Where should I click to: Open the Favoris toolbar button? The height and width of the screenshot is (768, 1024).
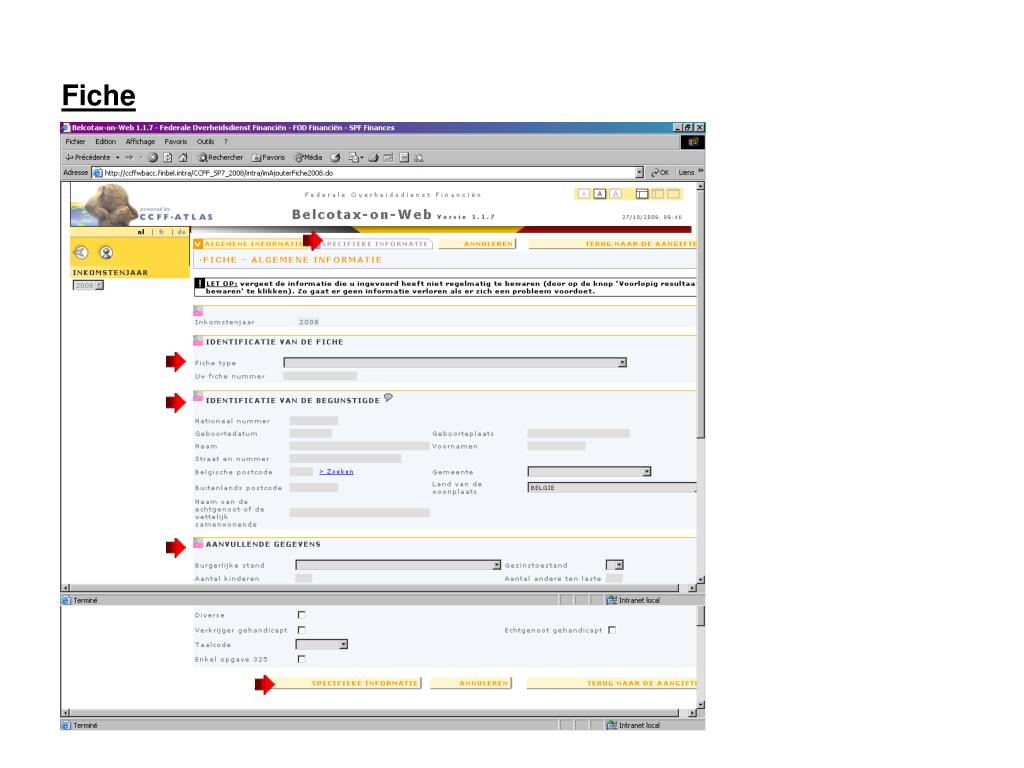click(268, 157)
